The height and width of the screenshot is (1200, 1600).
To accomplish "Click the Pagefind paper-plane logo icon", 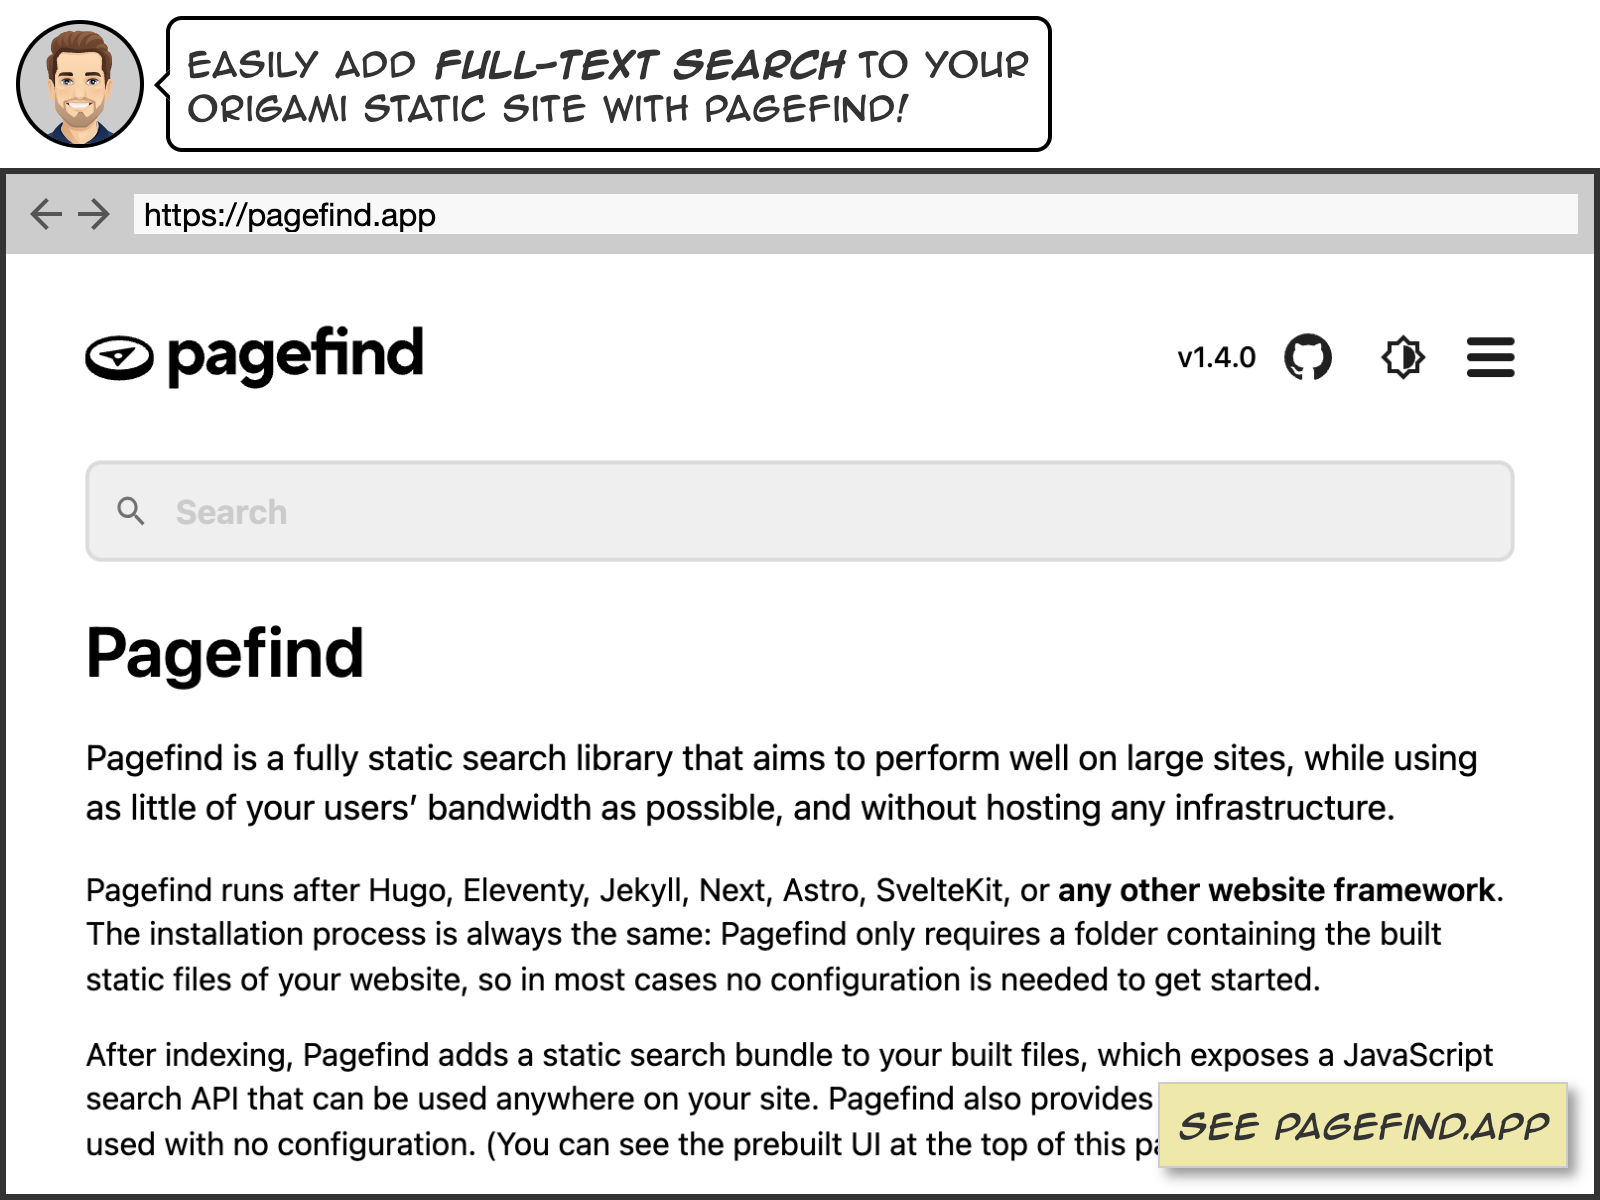I will [x=119, y=357].
